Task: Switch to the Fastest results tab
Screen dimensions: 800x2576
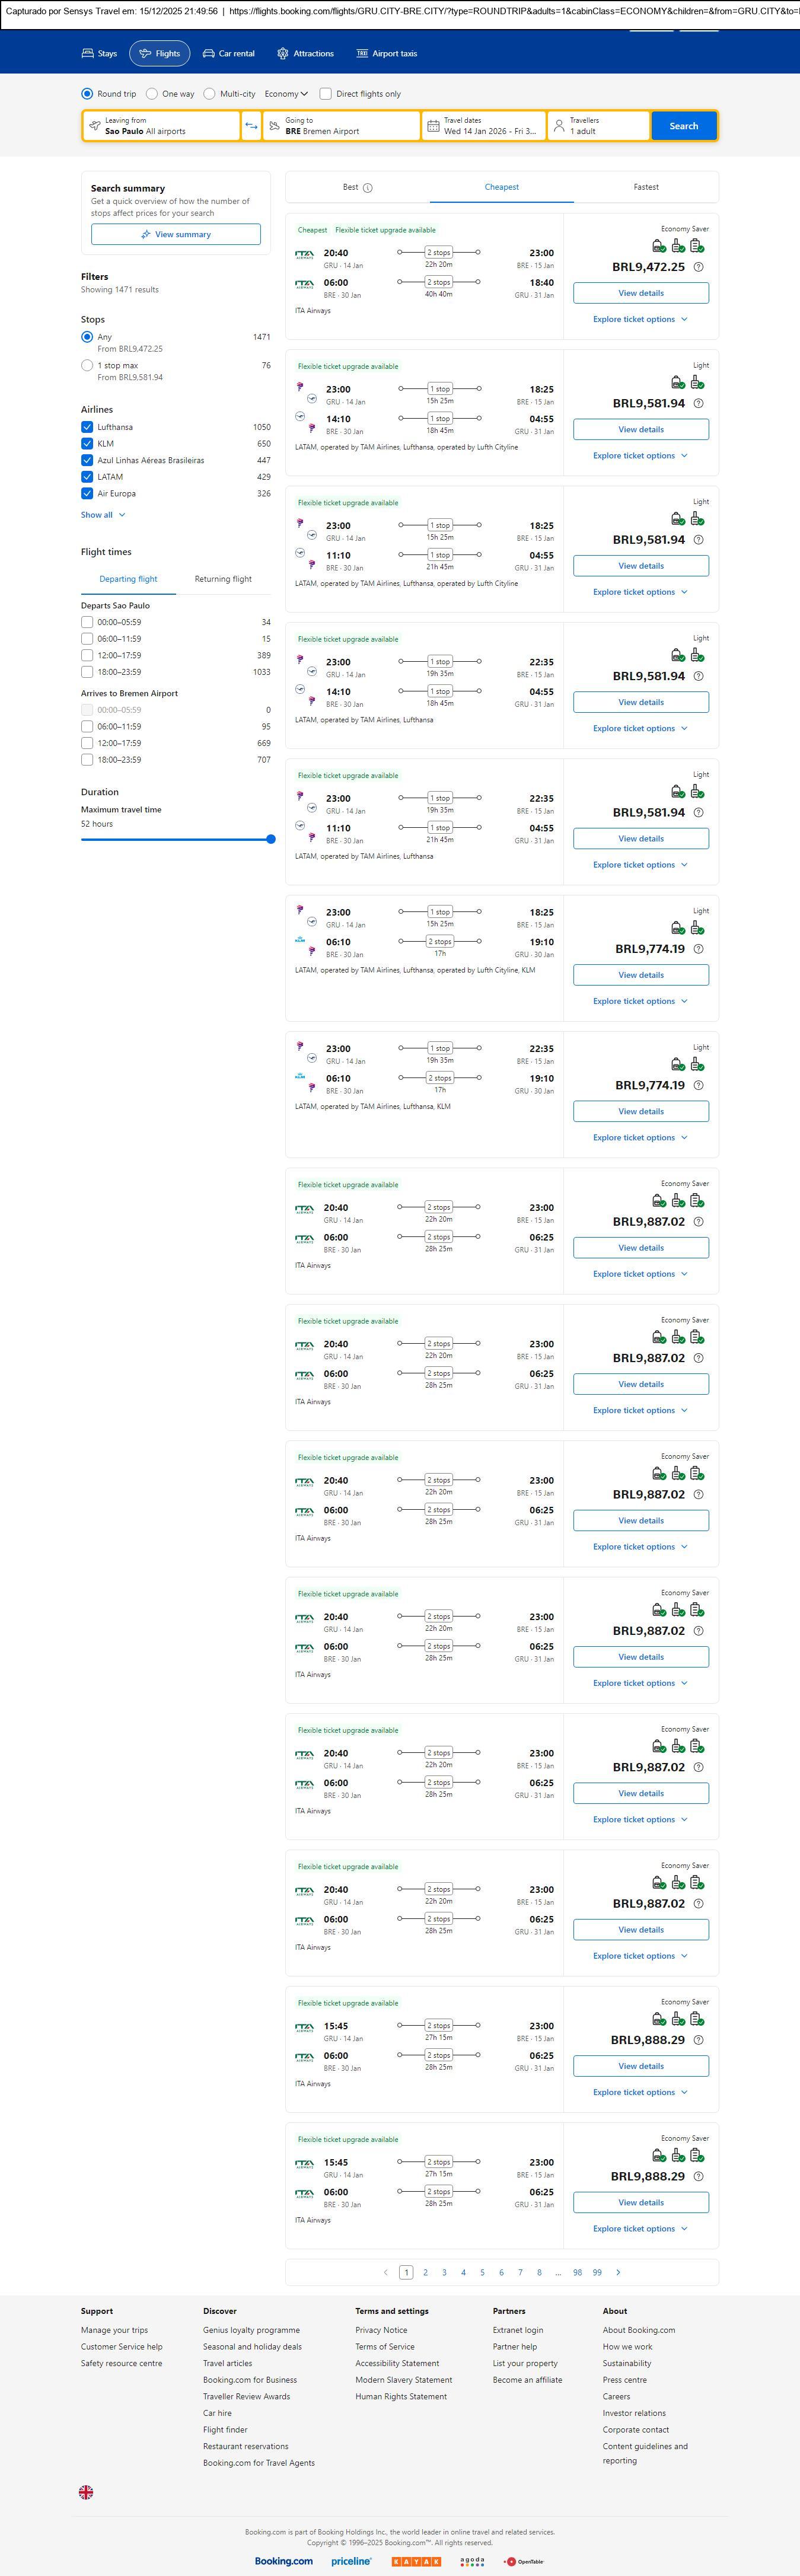Action: [646, 187]
